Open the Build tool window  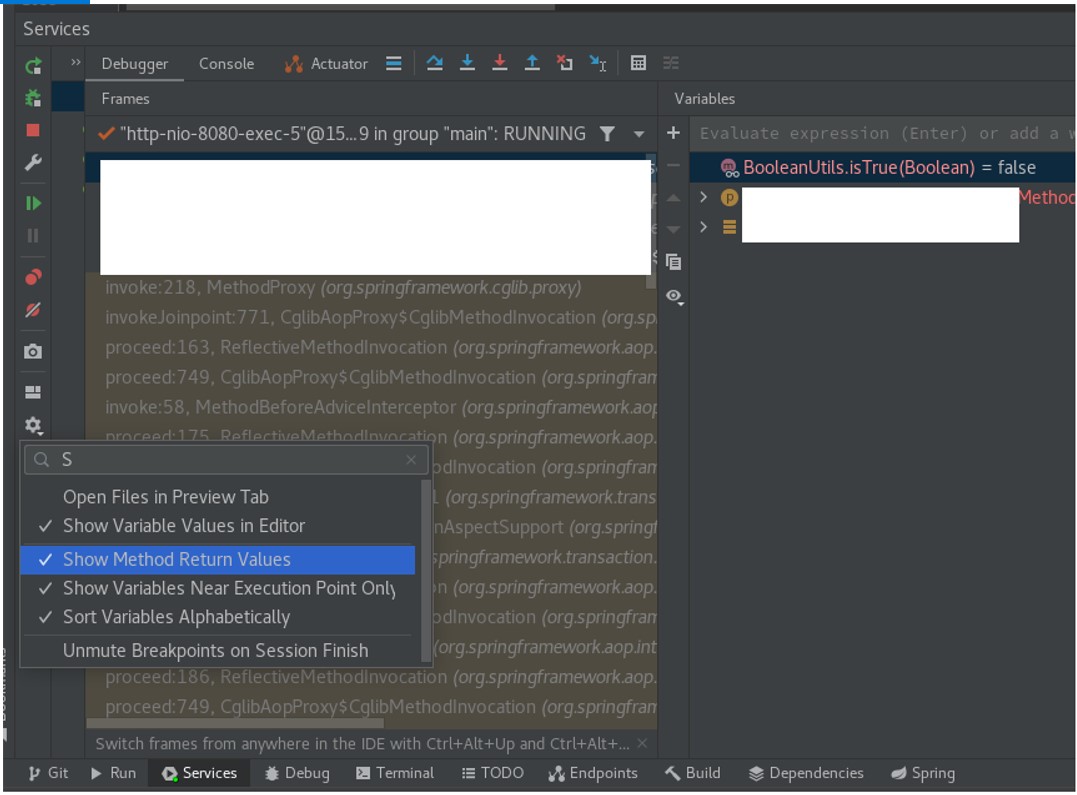[692, 773]
